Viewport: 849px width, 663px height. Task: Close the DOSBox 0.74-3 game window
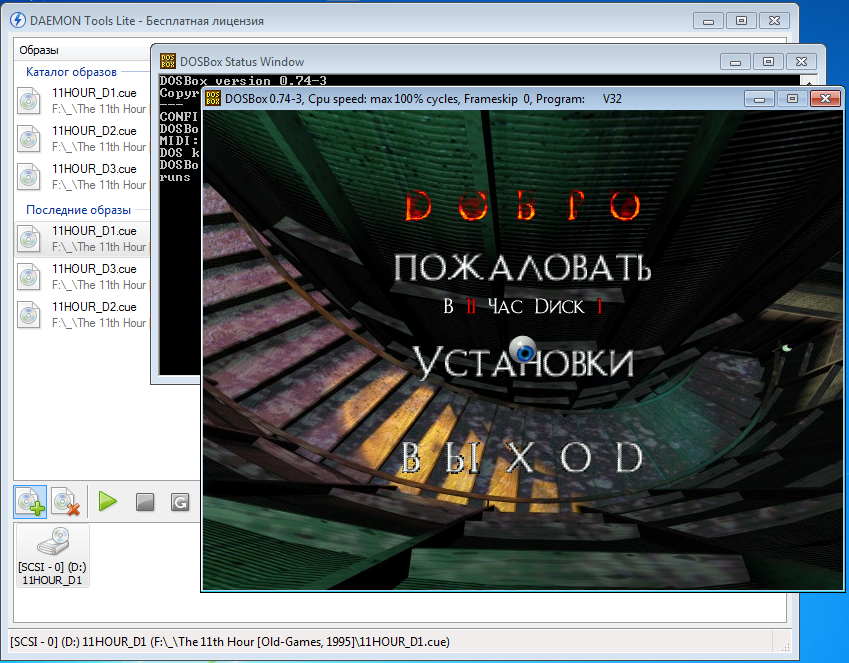(x=825, y=99)
